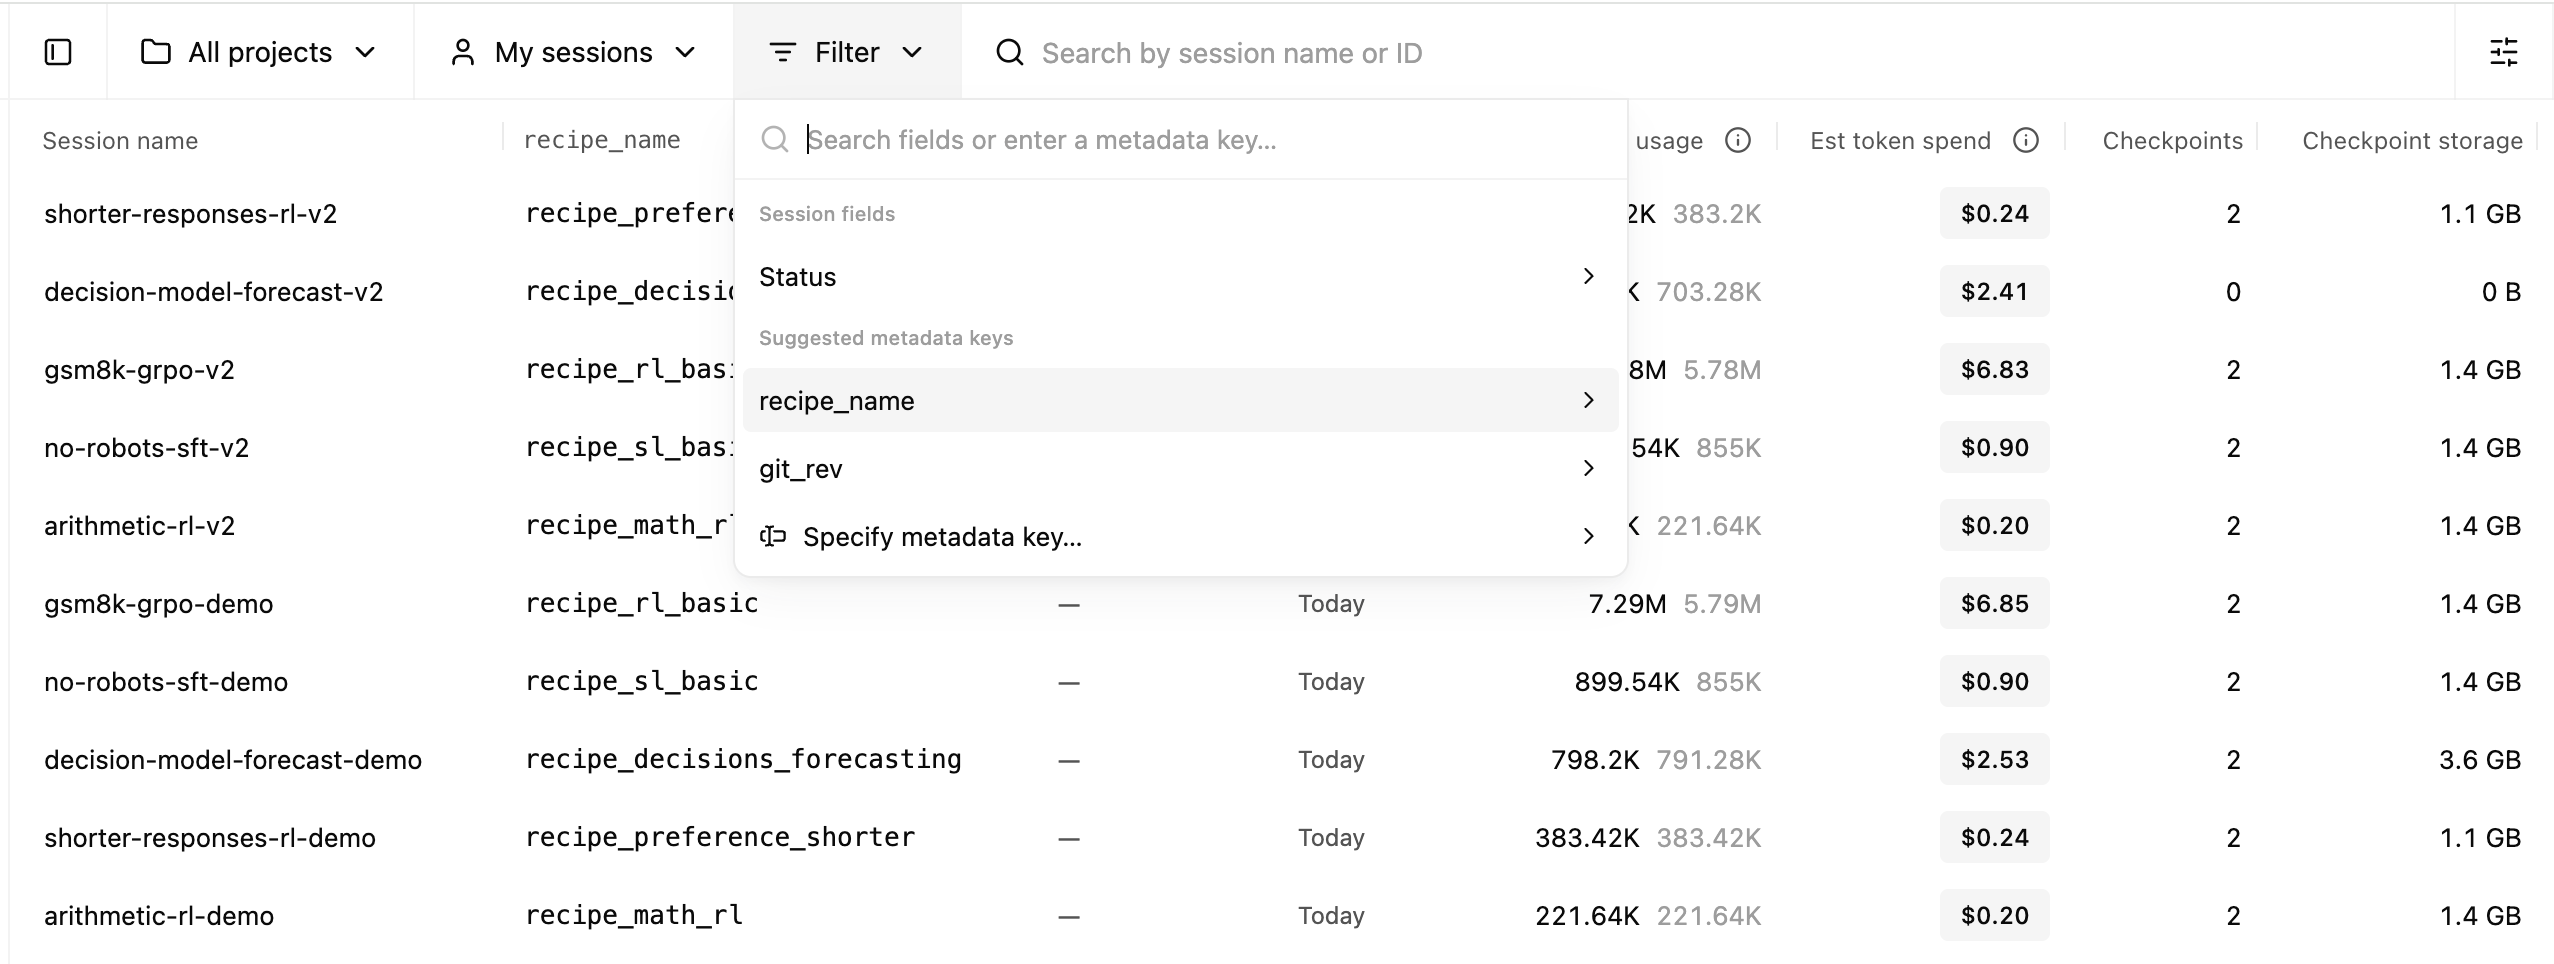Click the Specify metadata key text-cursor icon
2554x964 pixels.
click(773, 536)
